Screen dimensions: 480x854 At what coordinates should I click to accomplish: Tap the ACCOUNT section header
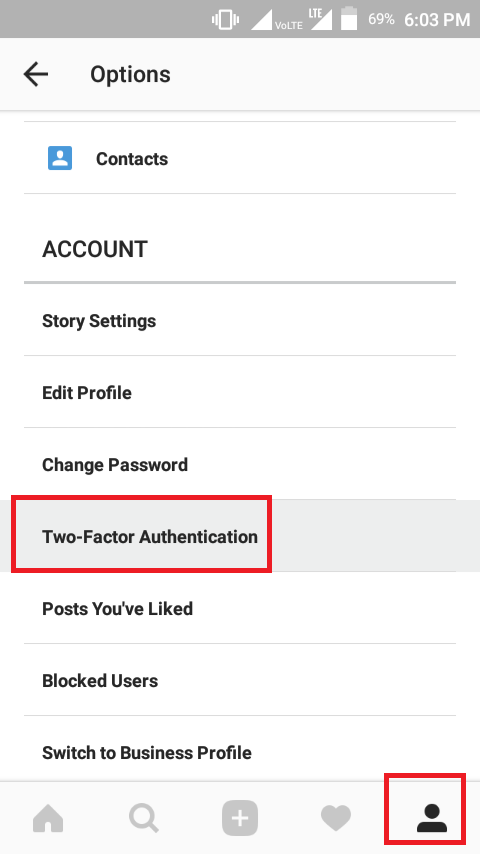[x=95, y=249]
